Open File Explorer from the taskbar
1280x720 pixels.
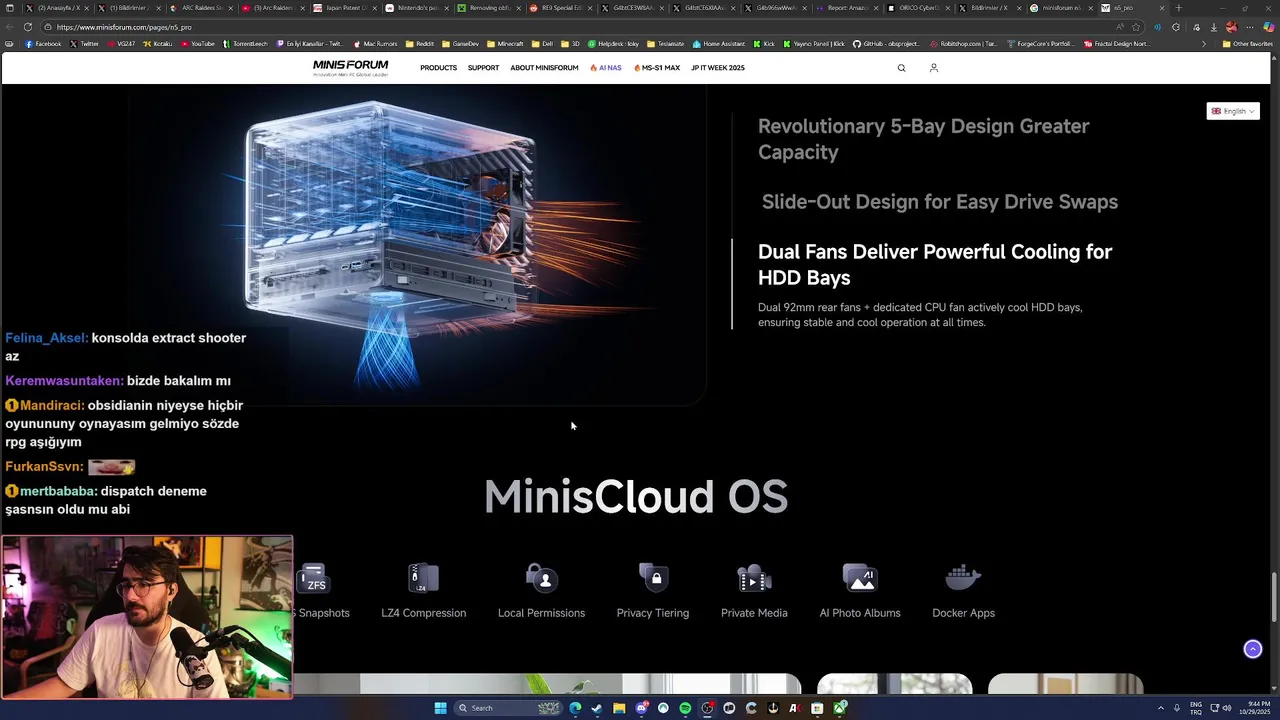click(619, 708)
